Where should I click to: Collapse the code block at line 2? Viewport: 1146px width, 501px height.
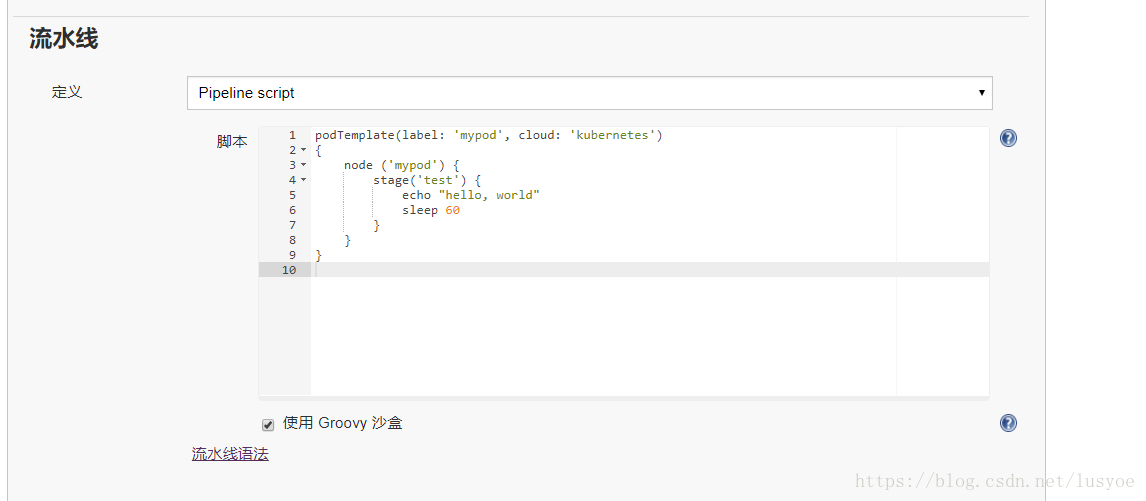coord(303,150)
